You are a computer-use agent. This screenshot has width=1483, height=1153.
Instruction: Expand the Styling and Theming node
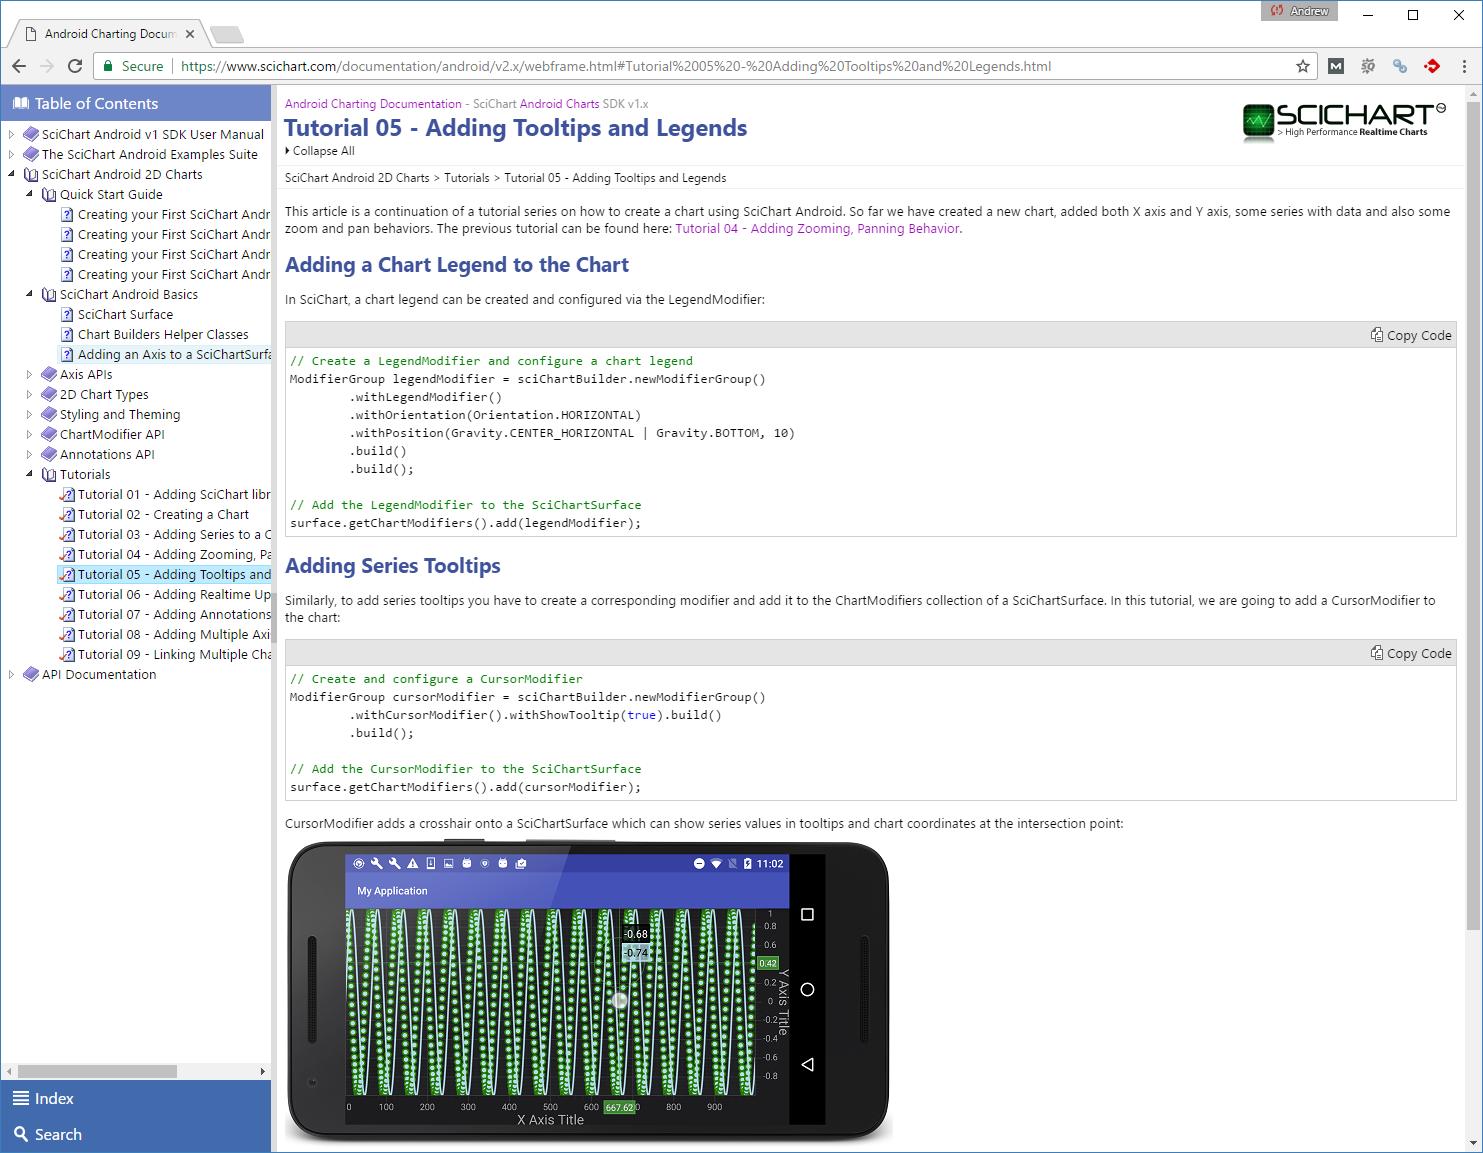[29, 414]
